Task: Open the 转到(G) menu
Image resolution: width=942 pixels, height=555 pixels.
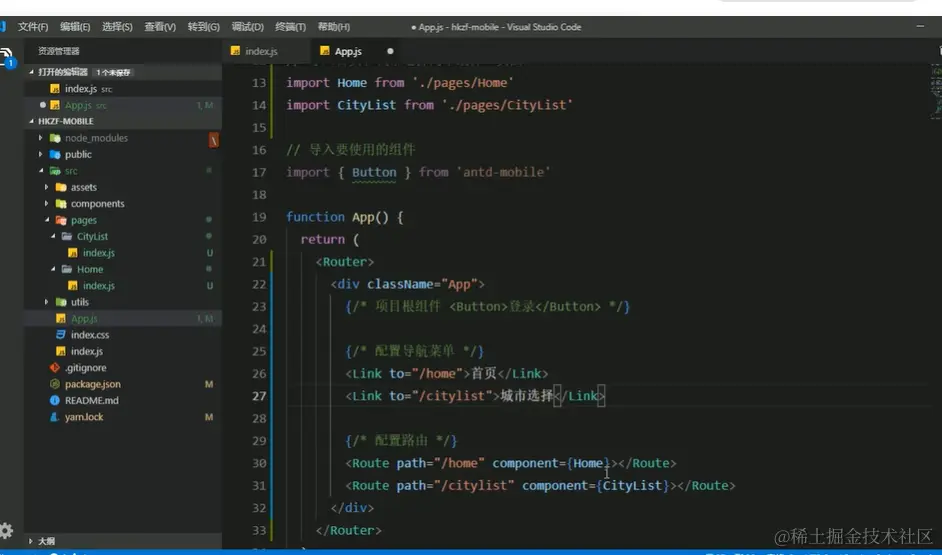Action: [204, 27]
